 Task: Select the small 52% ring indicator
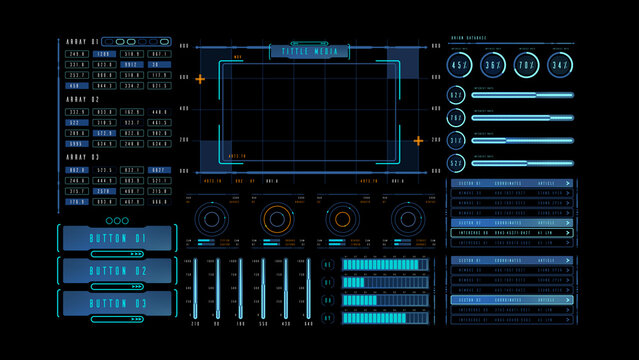(456, 163)
